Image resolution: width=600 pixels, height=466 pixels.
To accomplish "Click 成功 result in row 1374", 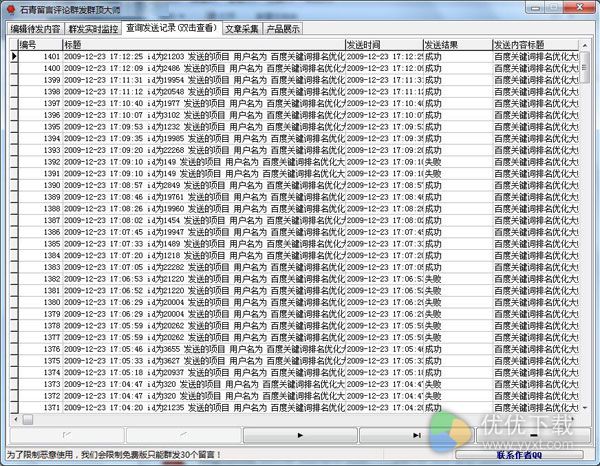I will click(433, 373).
